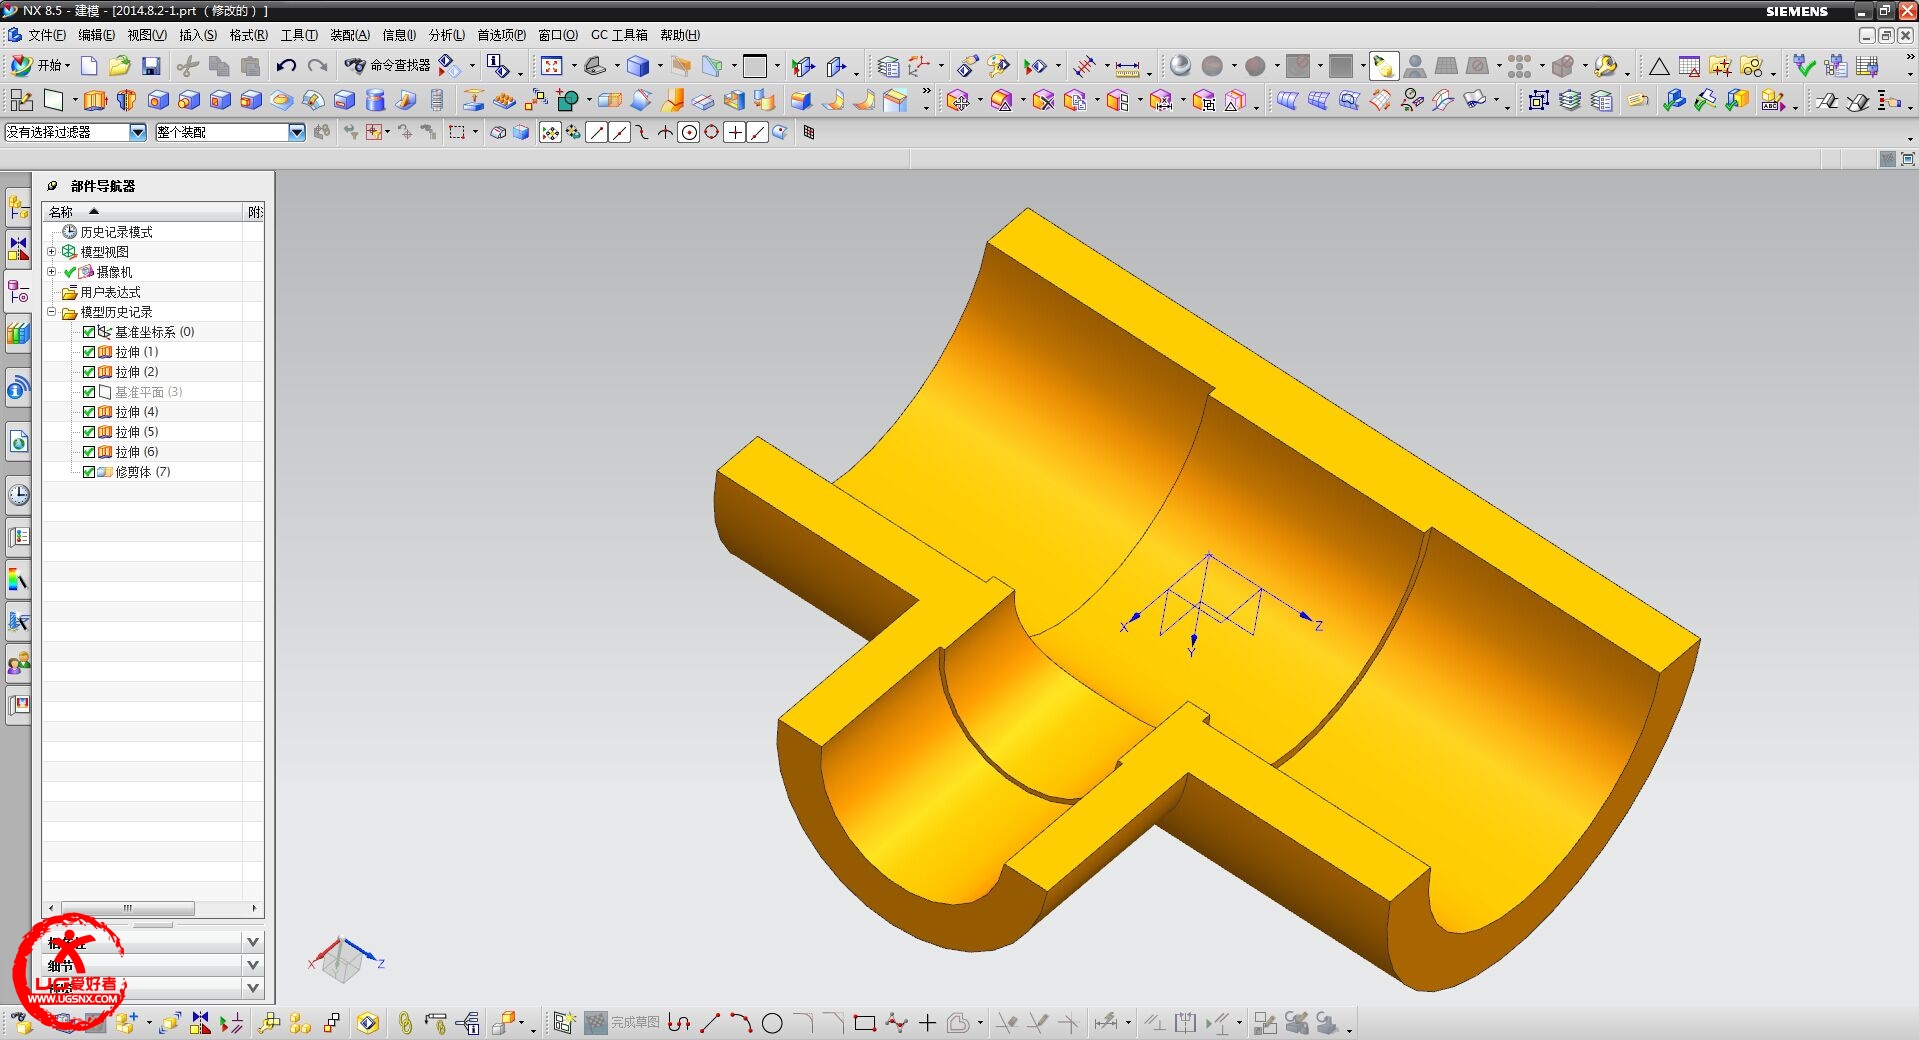Select the Extrude (拉伸) tool icon
1919x1040 pixels.
95,100
